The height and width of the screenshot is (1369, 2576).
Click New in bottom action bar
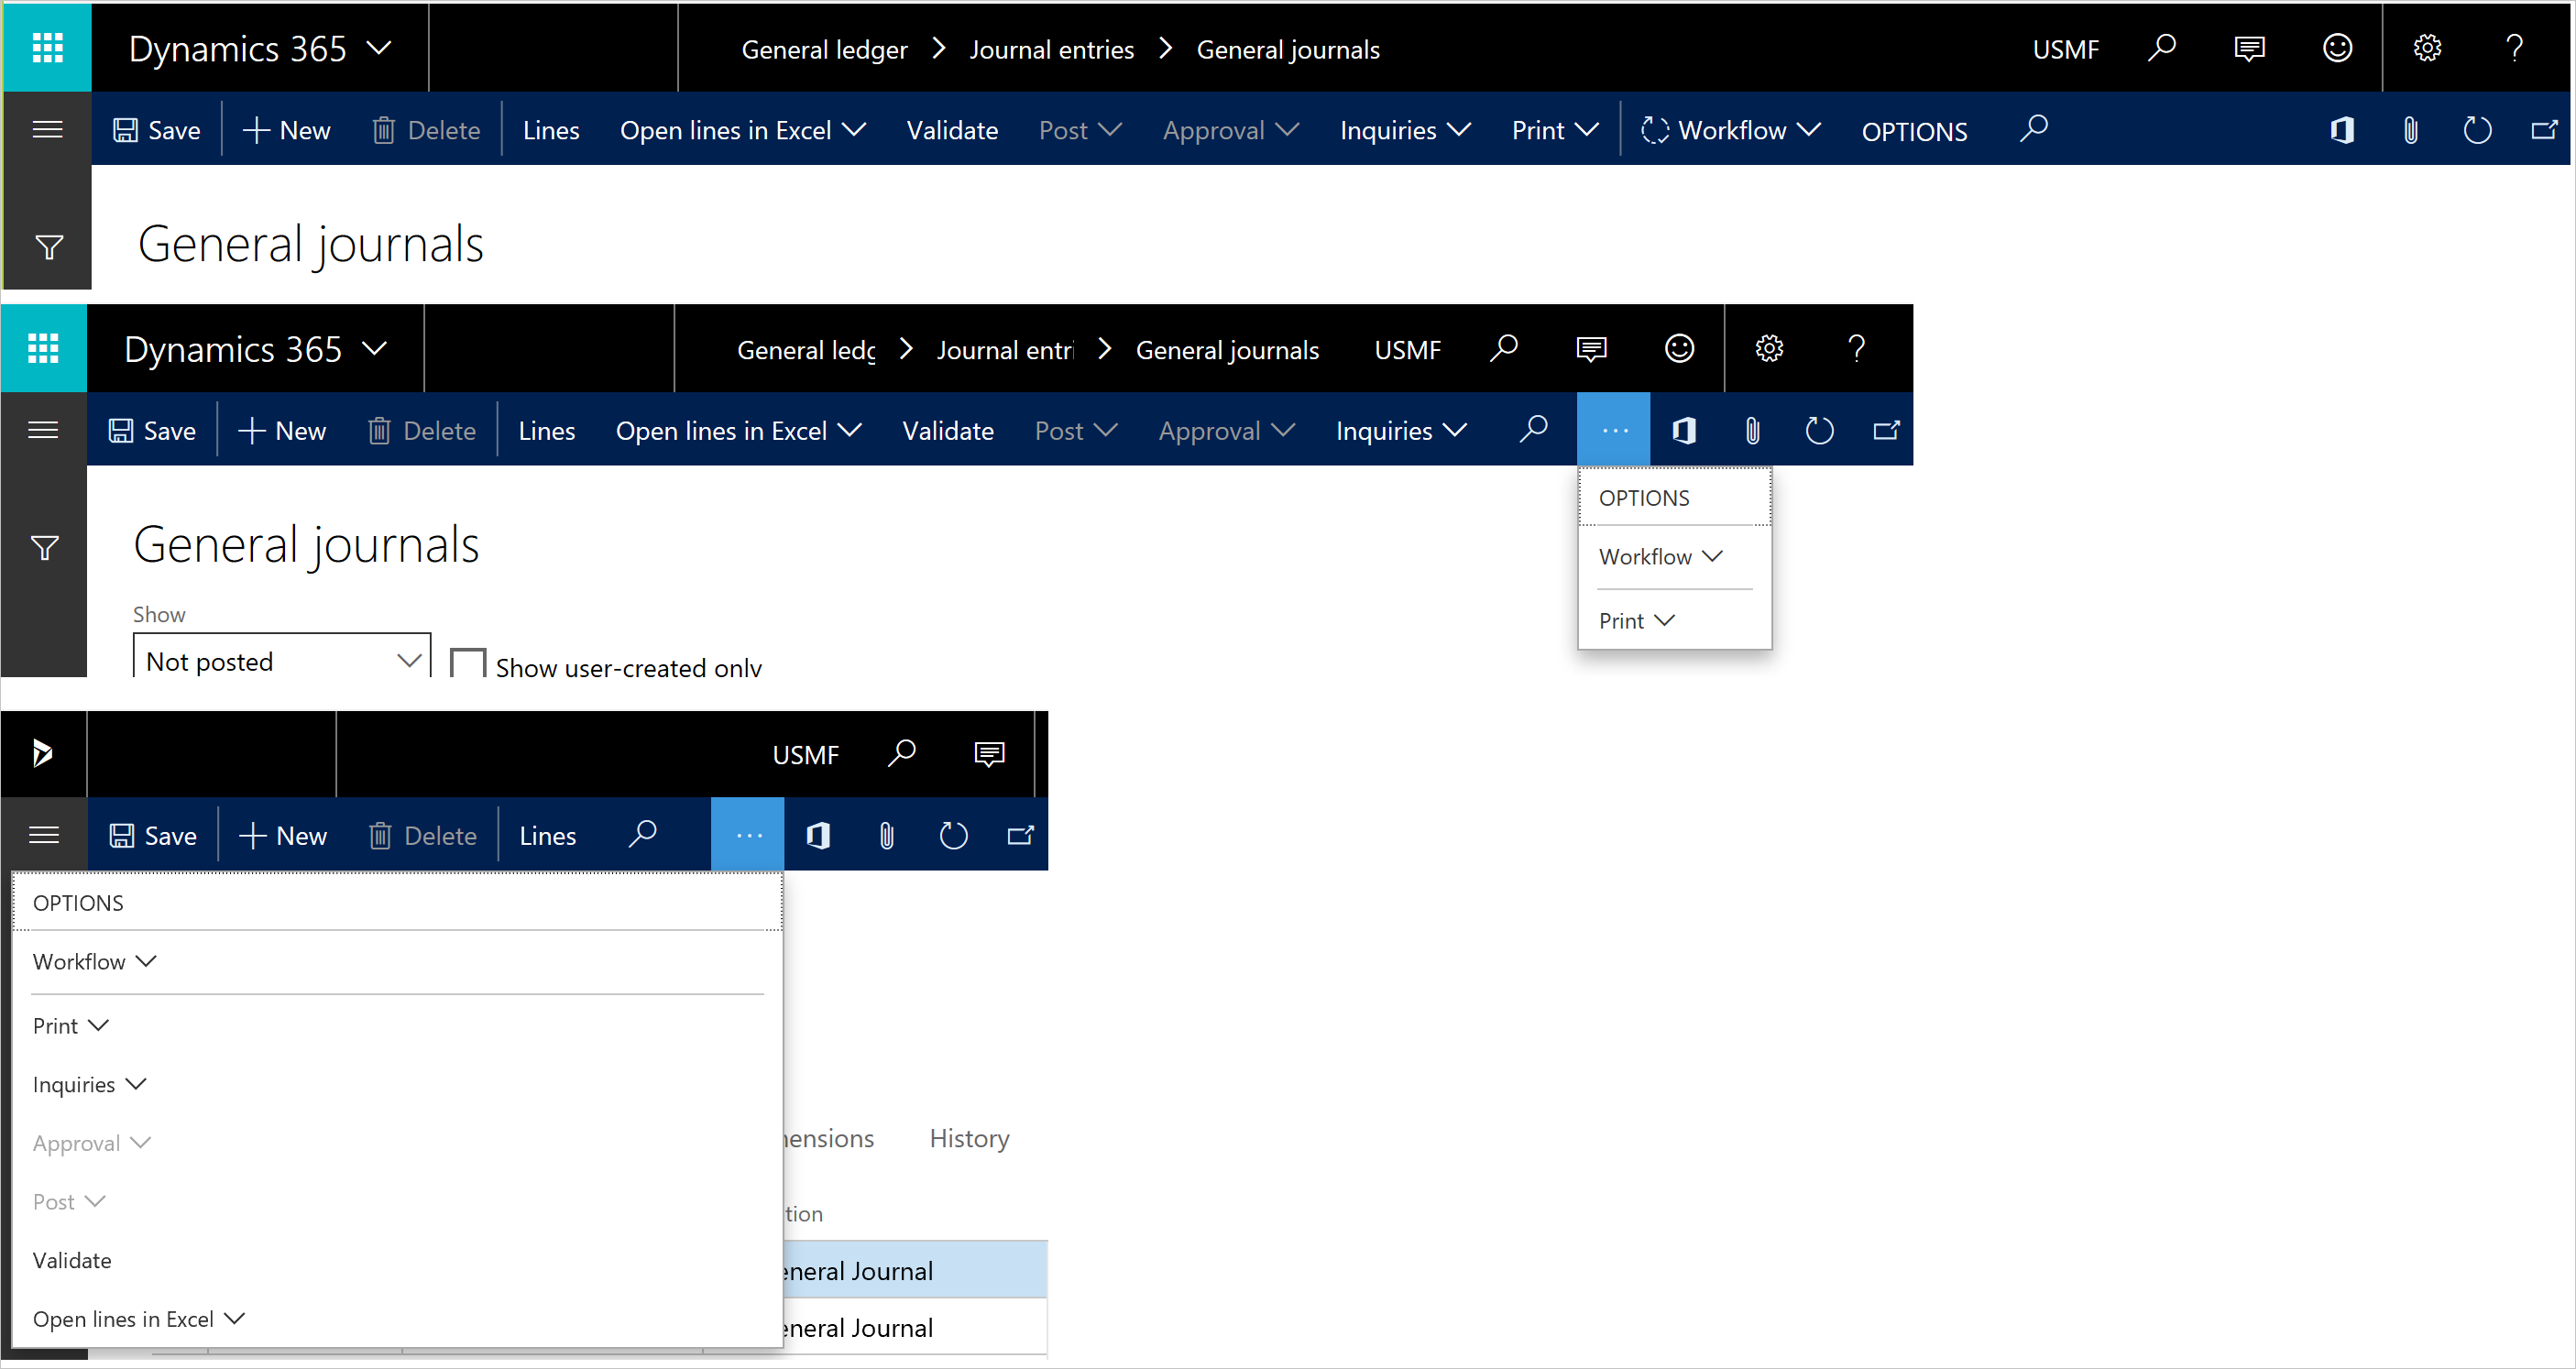coord(283,835)
